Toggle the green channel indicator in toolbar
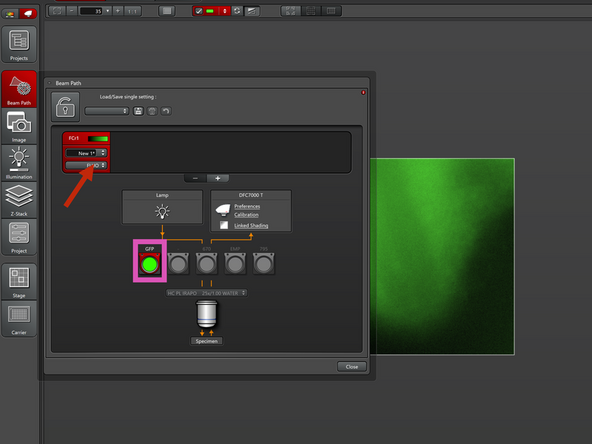 (x=210, y=11)
